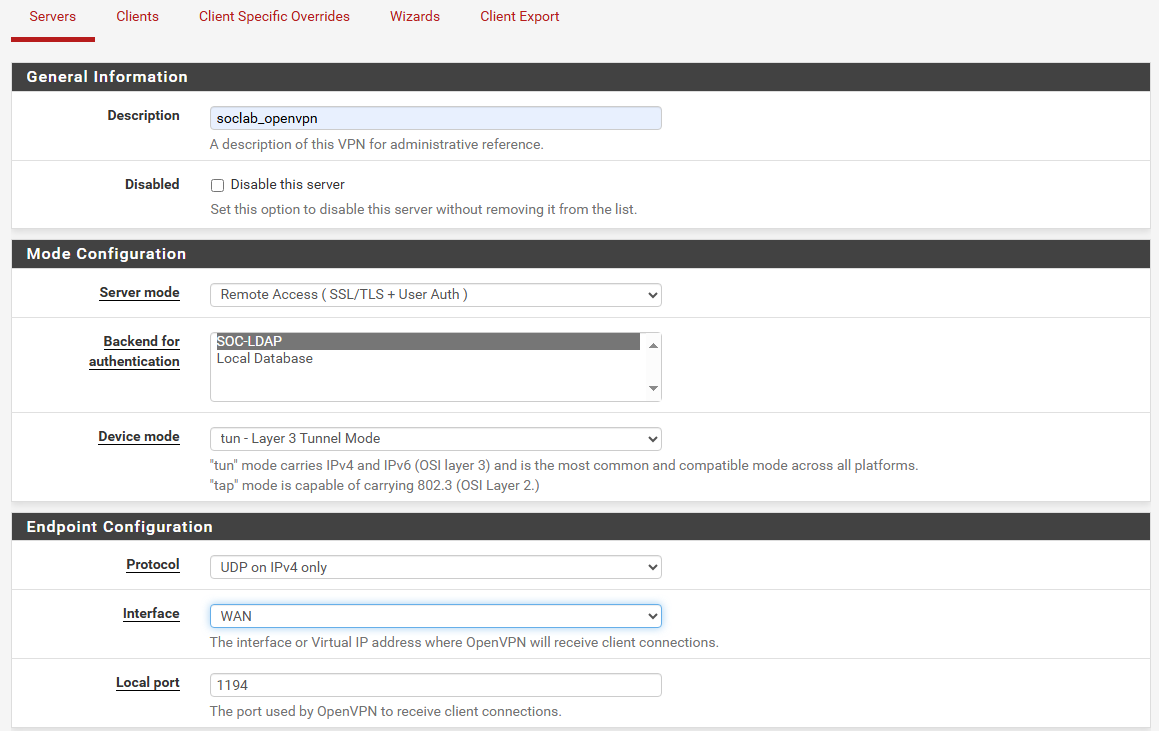Open Client Specific Overrides tab
Viewport: 1159px width, 731px height.
click(x=274, y=17)
